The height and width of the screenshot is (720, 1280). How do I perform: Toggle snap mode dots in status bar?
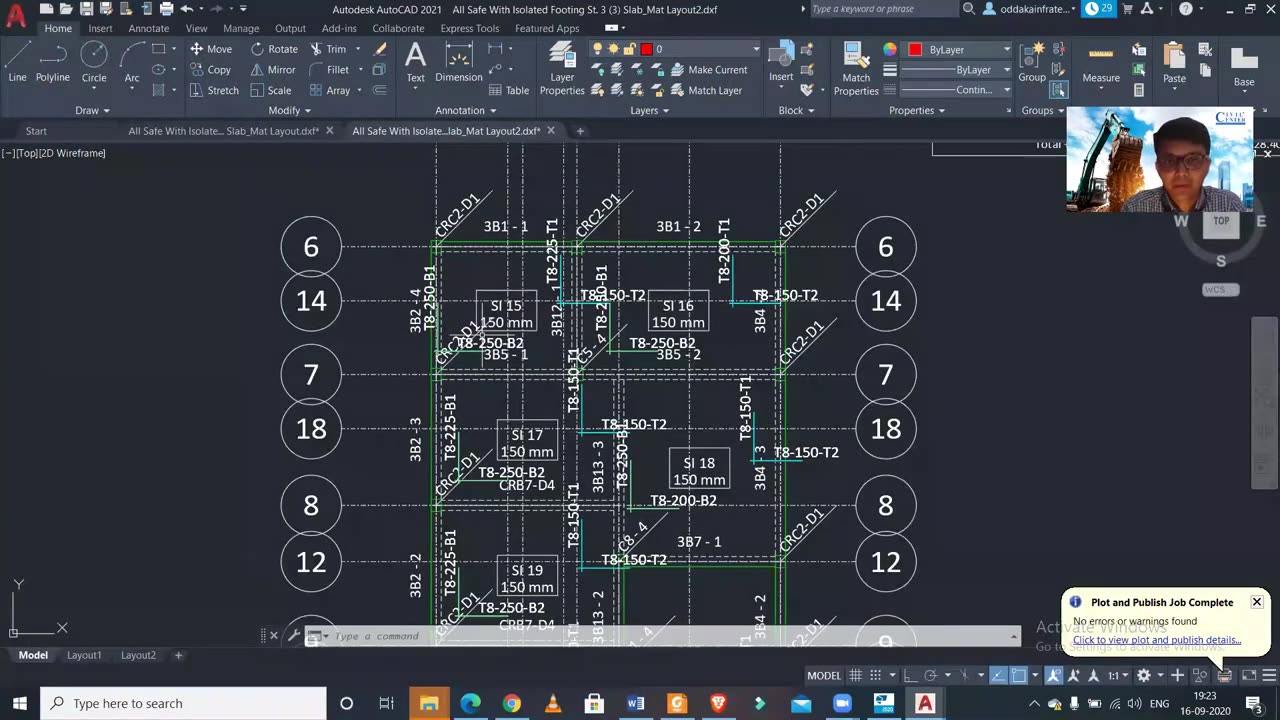[875, 676]
